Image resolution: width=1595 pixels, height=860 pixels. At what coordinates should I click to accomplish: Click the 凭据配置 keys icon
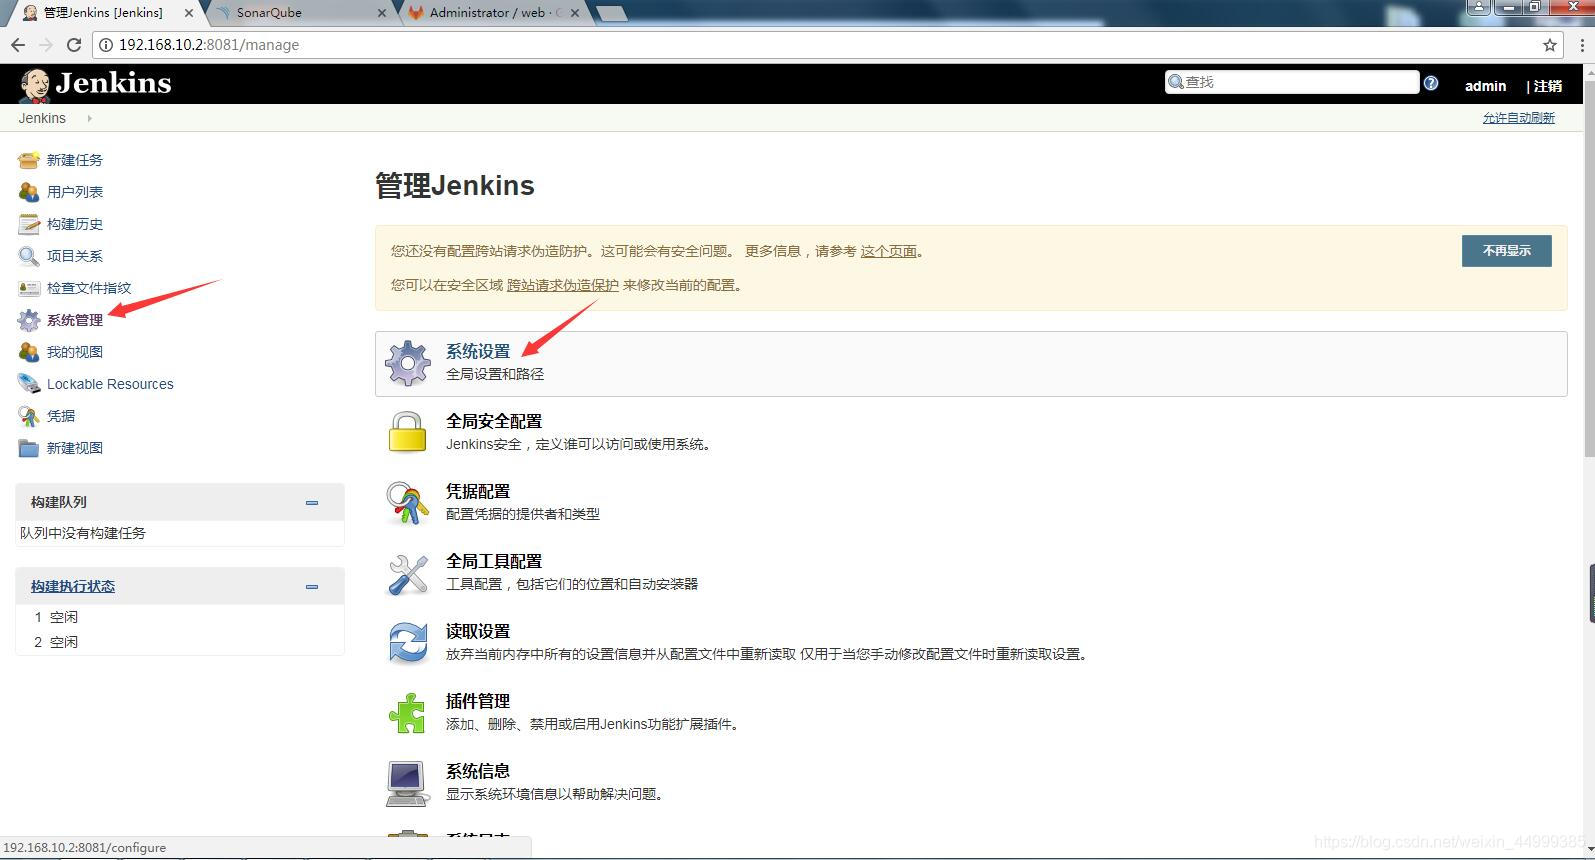click(408, 503)
